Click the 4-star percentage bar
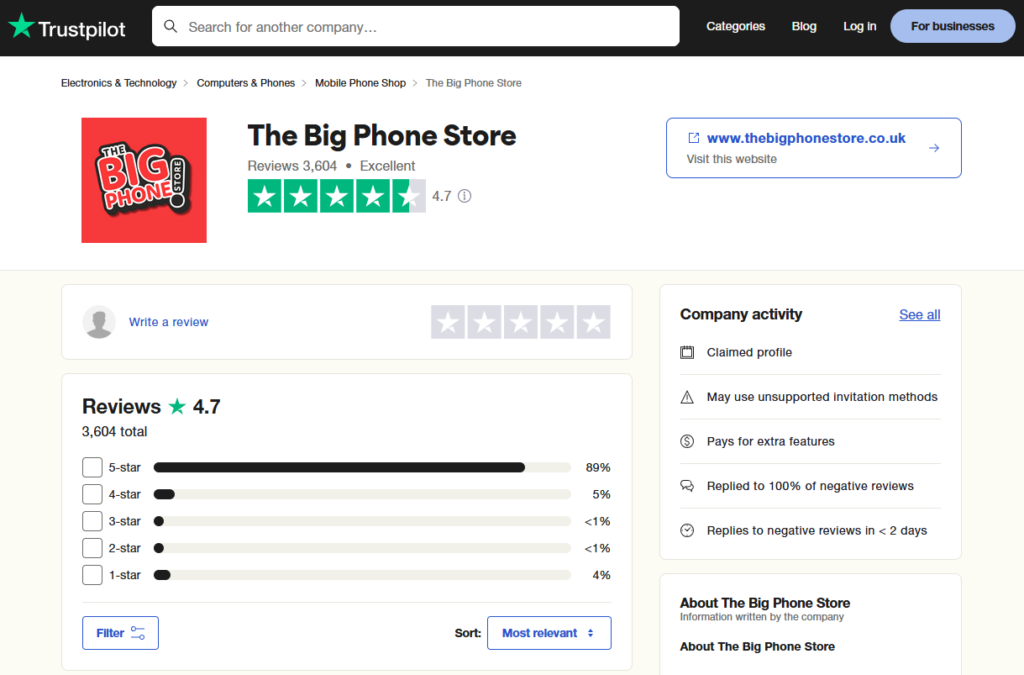This screenshot has height=675, width=1024. point(362,494)
